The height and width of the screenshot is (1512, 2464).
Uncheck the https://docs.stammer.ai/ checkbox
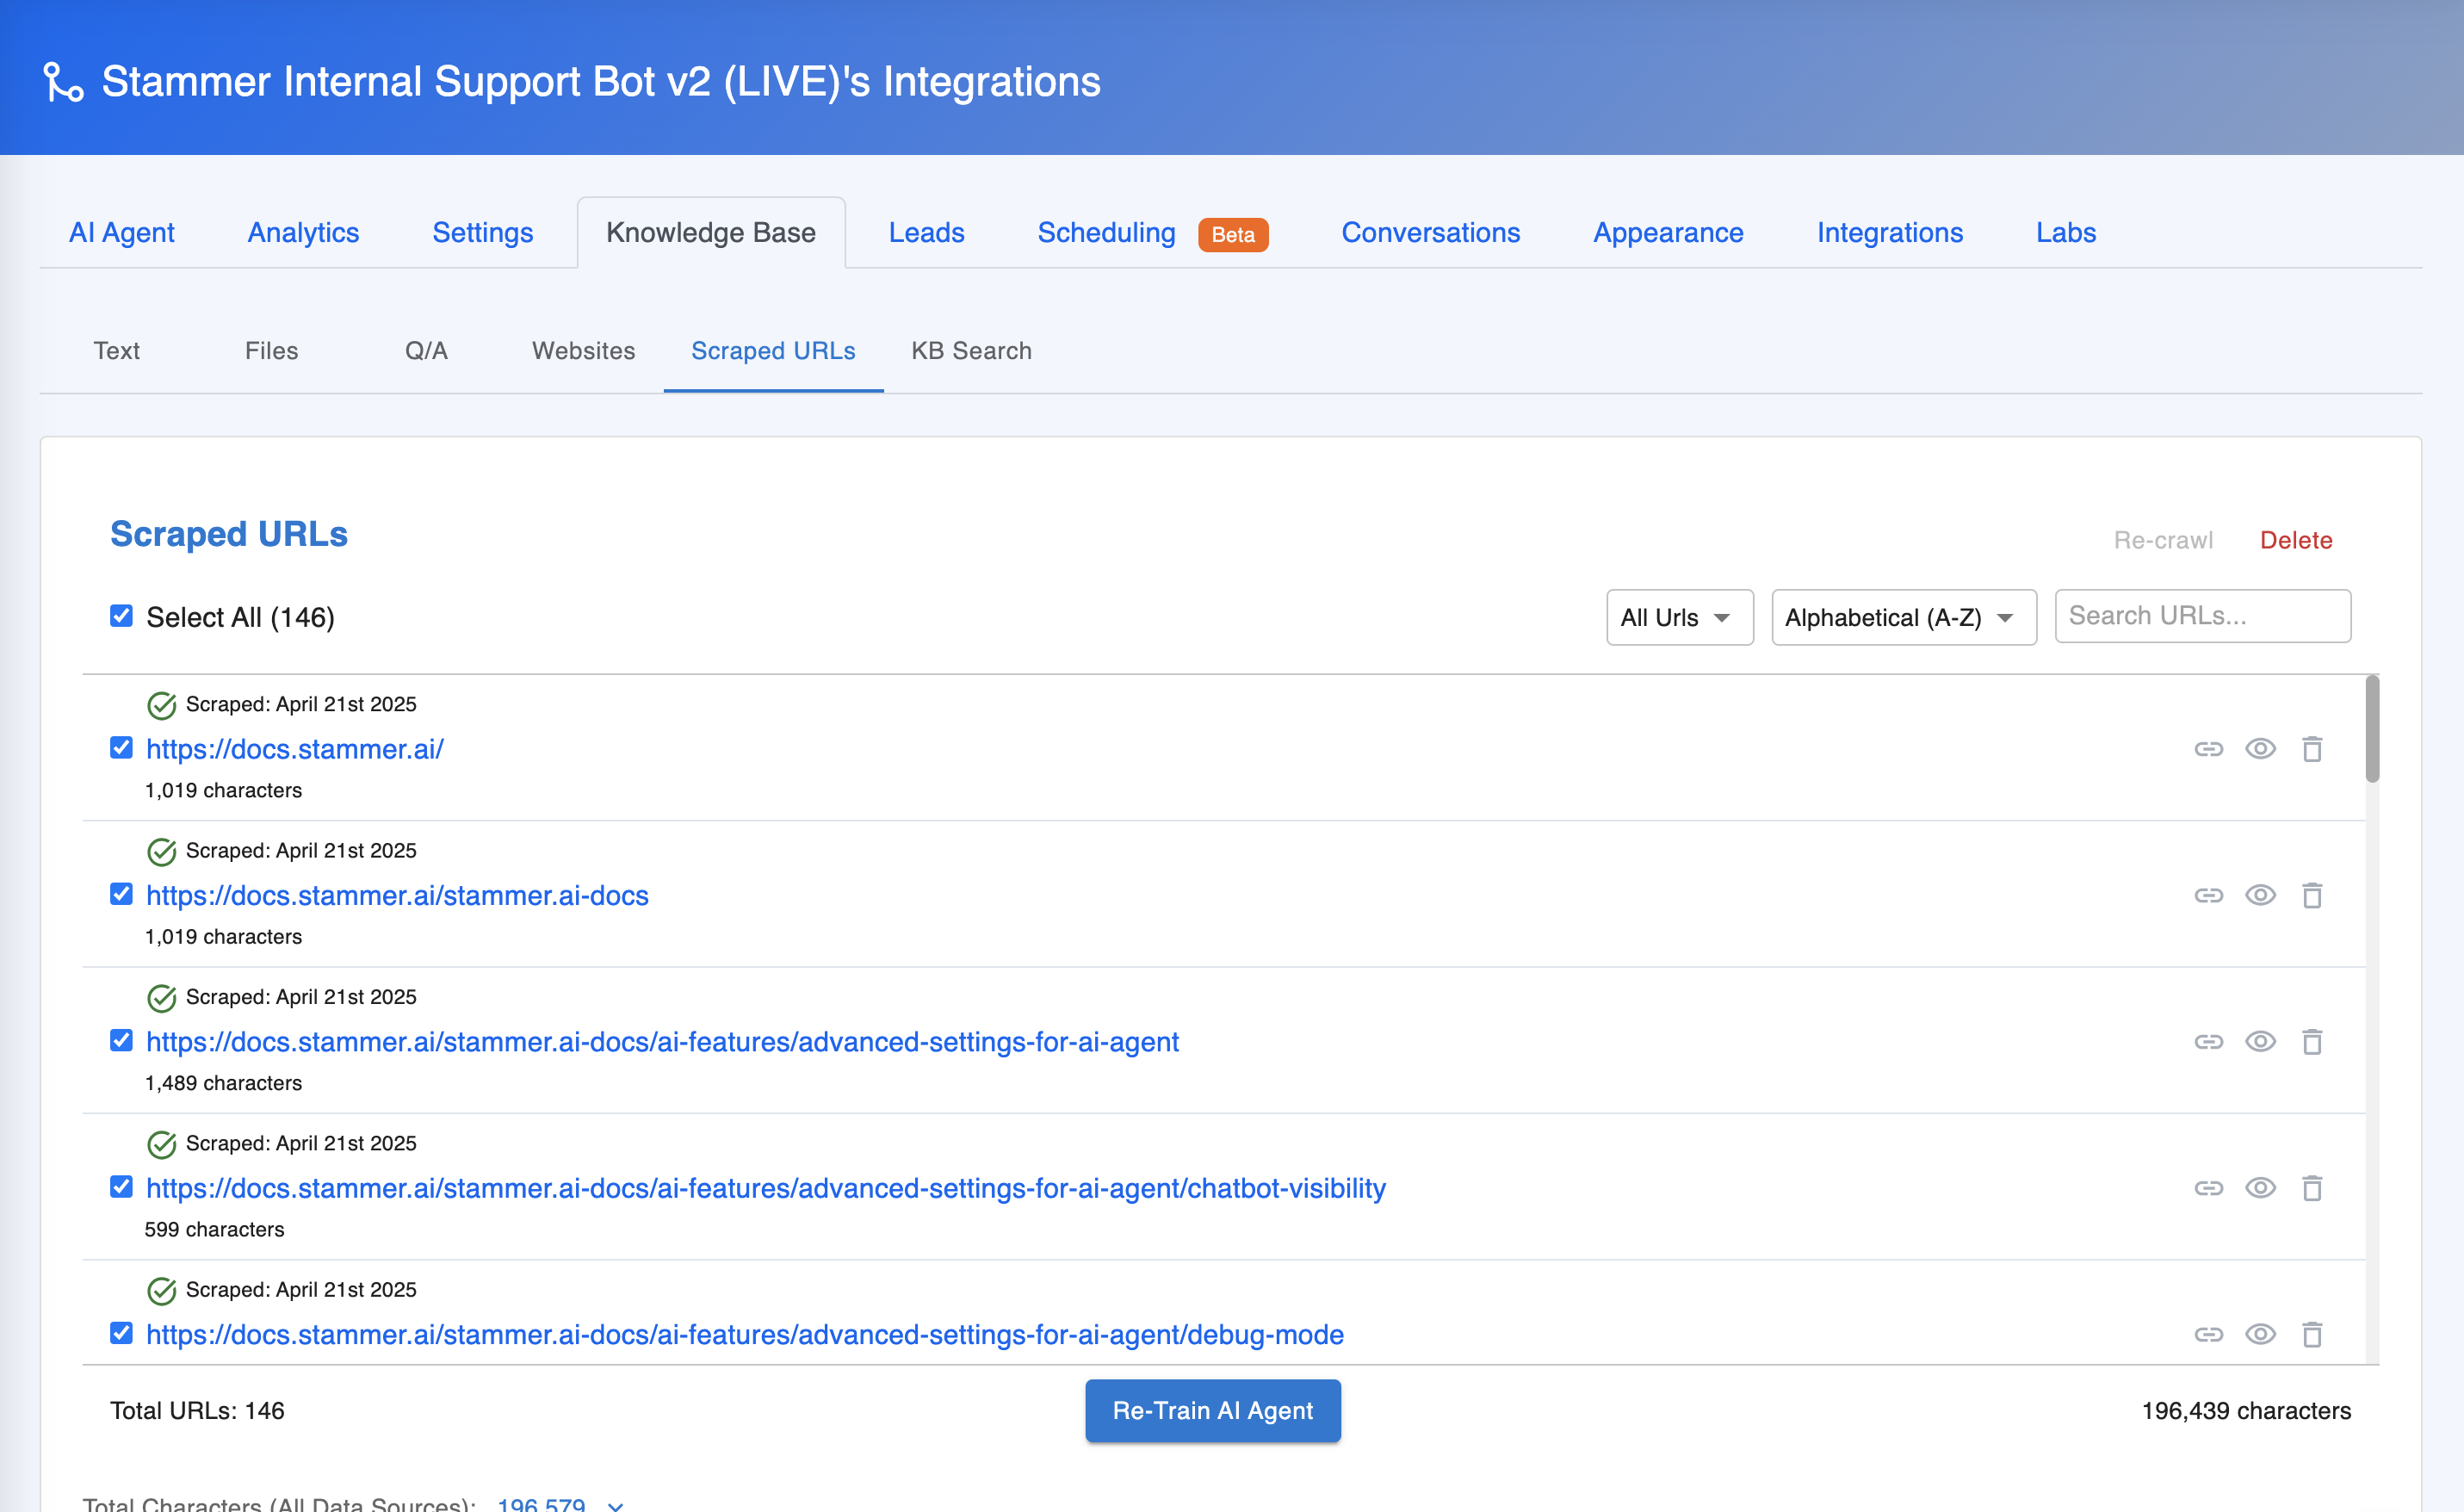[x=121, y=748]
